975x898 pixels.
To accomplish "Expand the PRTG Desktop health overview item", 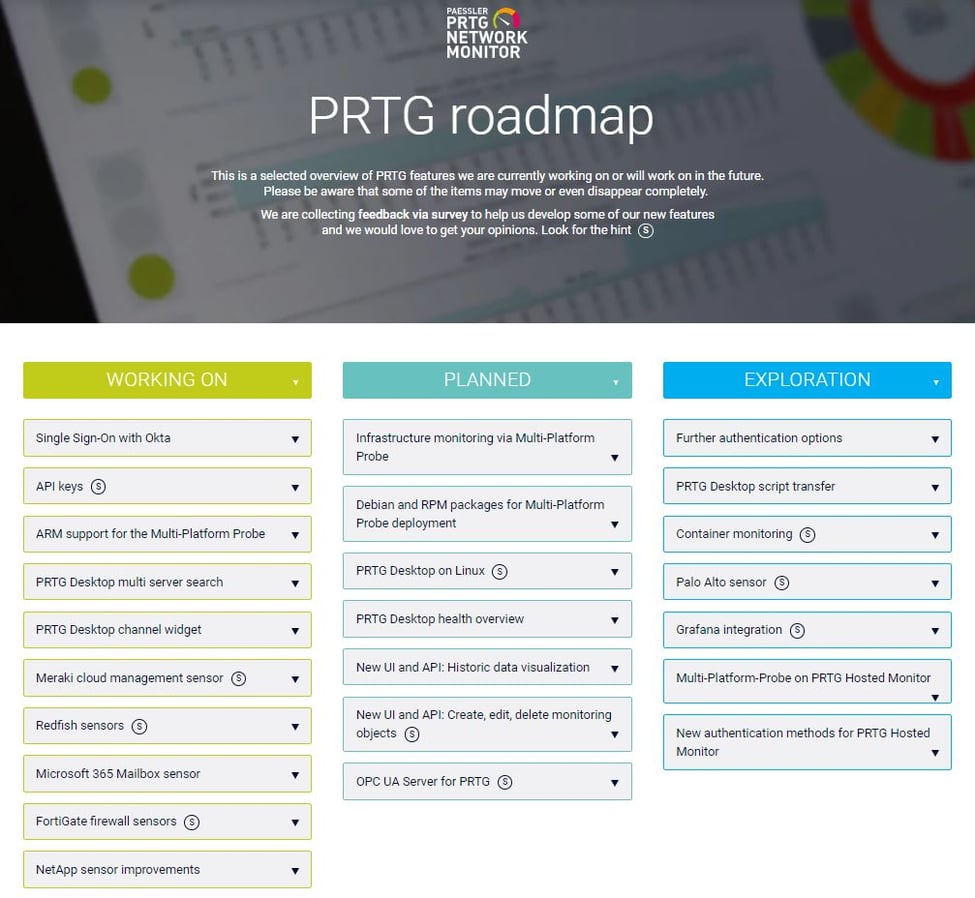I will click(x=614, y=619).
